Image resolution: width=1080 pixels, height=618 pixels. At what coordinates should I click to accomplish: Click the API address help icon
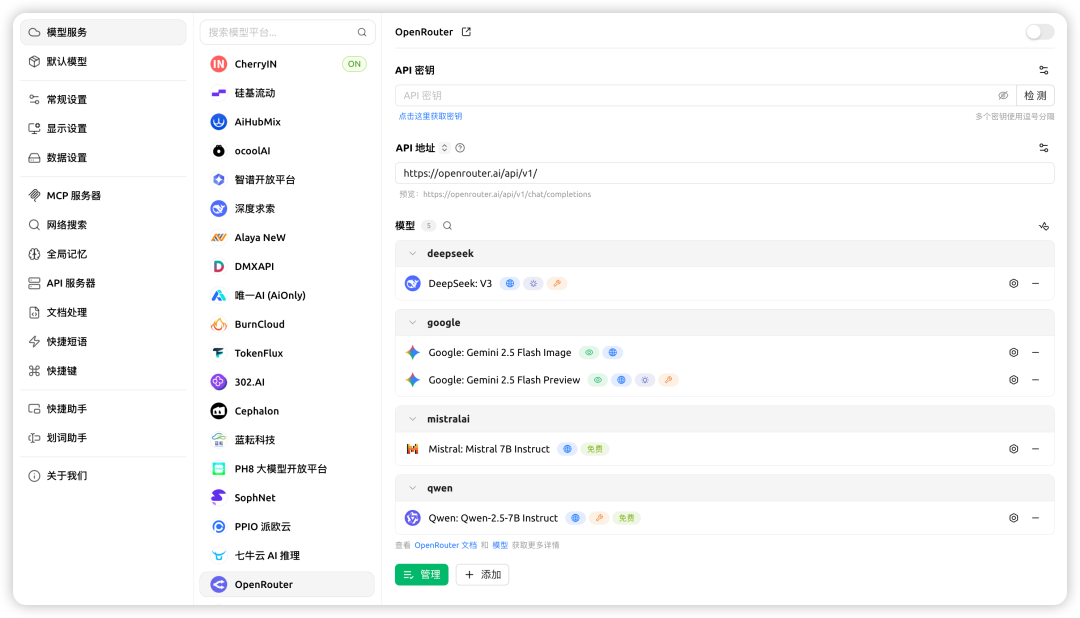460,148
